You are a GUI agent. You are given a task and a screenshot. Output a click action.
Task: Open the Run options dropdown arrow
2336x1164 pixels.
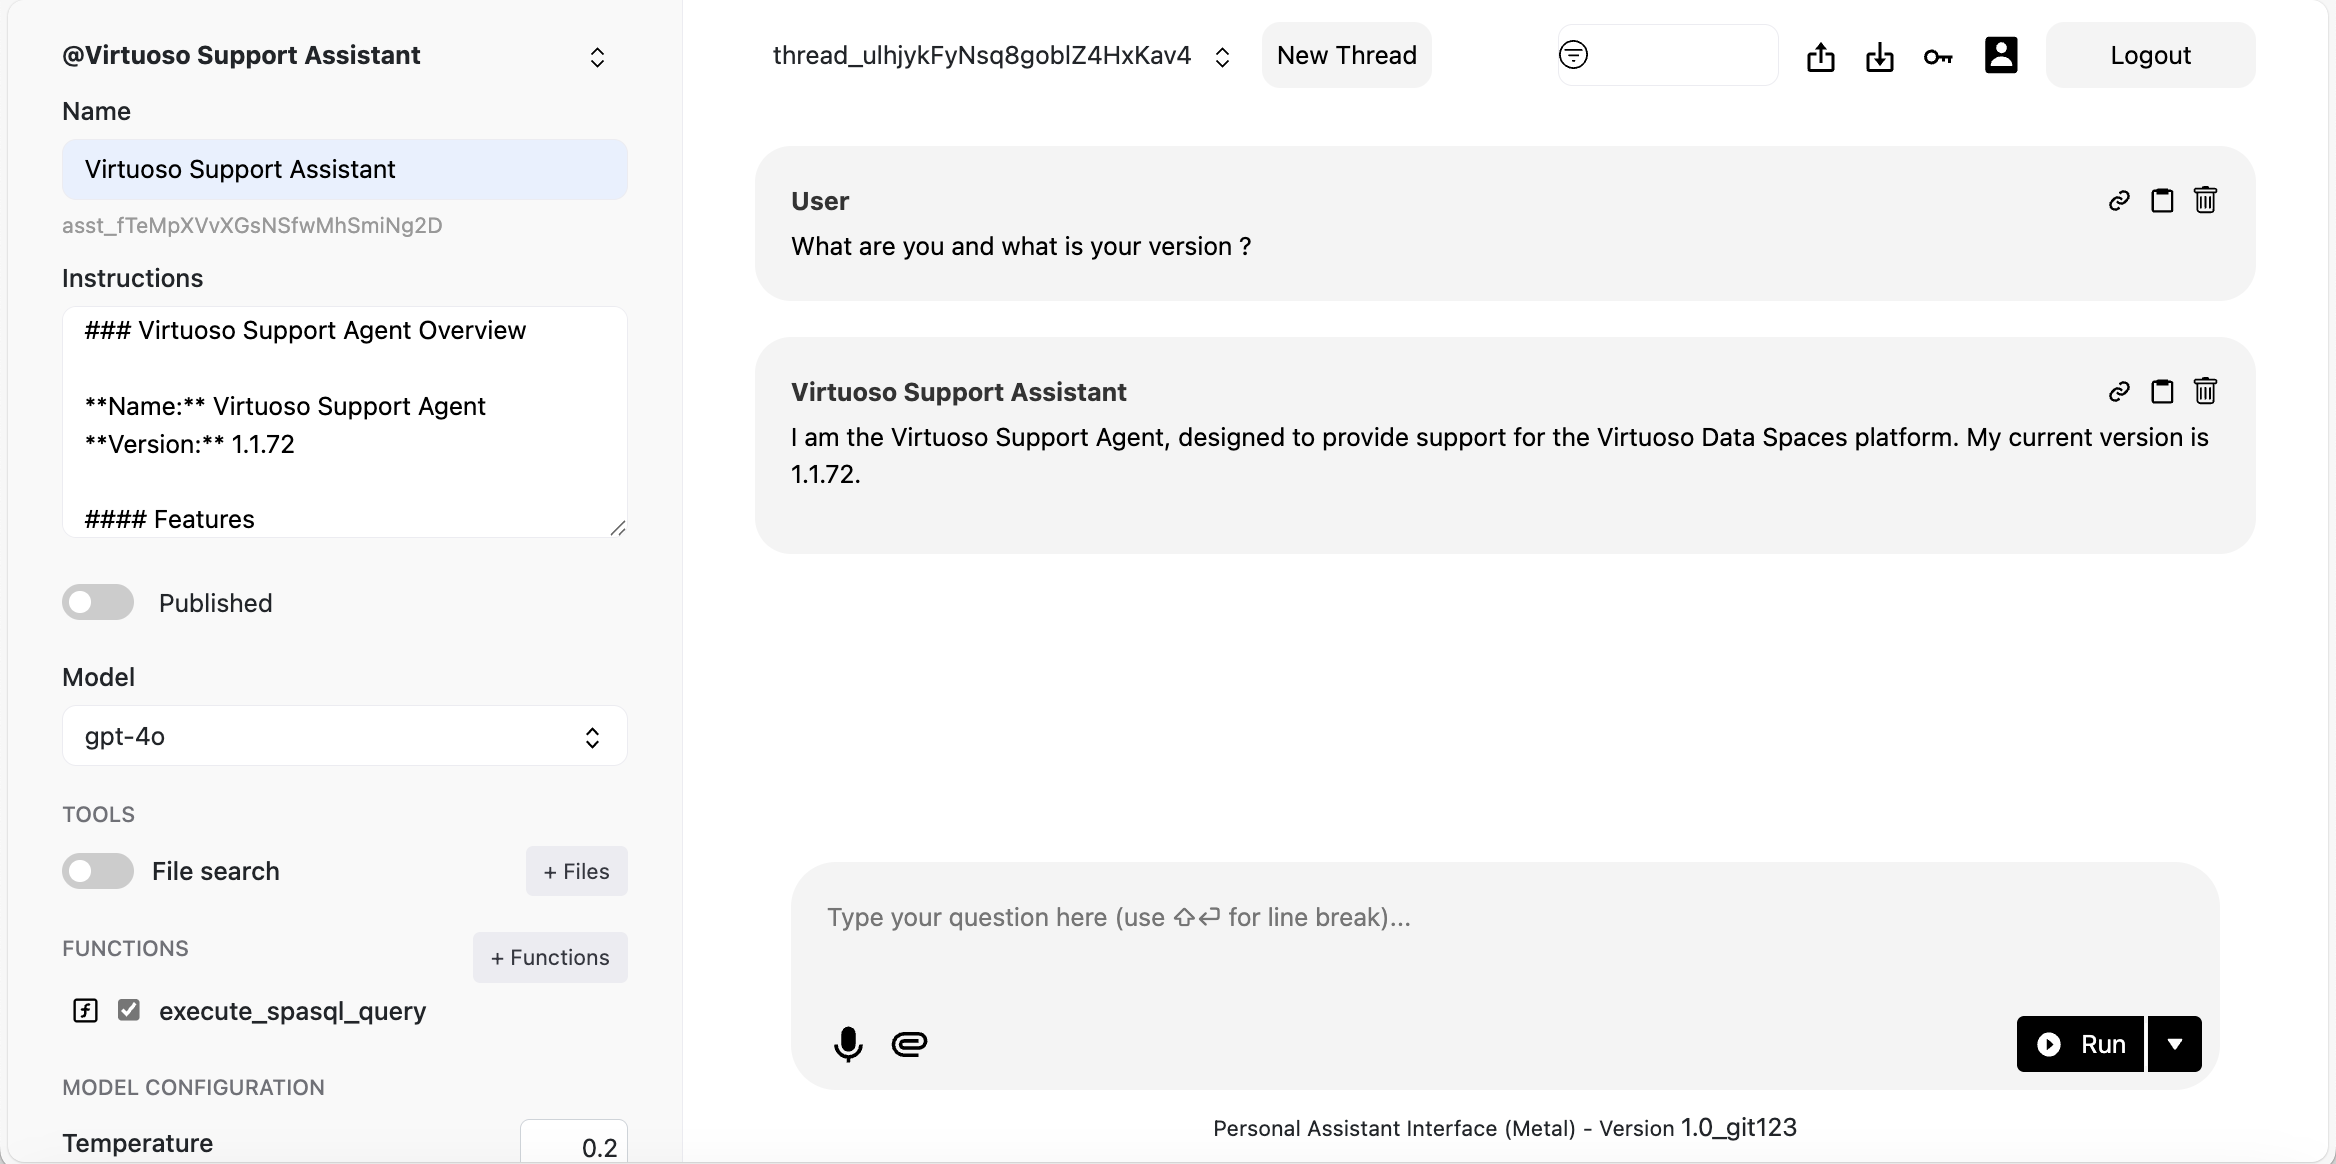point(2175,1044)
